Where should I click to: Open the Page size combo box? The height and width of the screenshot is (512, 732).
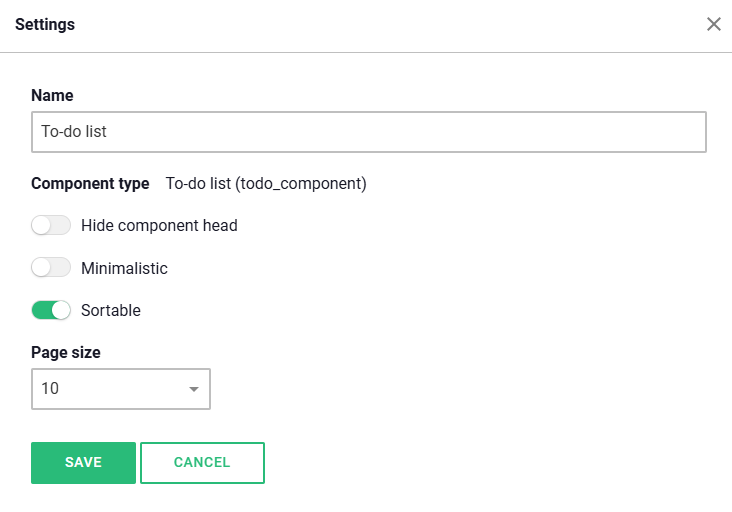pyautogui.click(x=120, y=389)
